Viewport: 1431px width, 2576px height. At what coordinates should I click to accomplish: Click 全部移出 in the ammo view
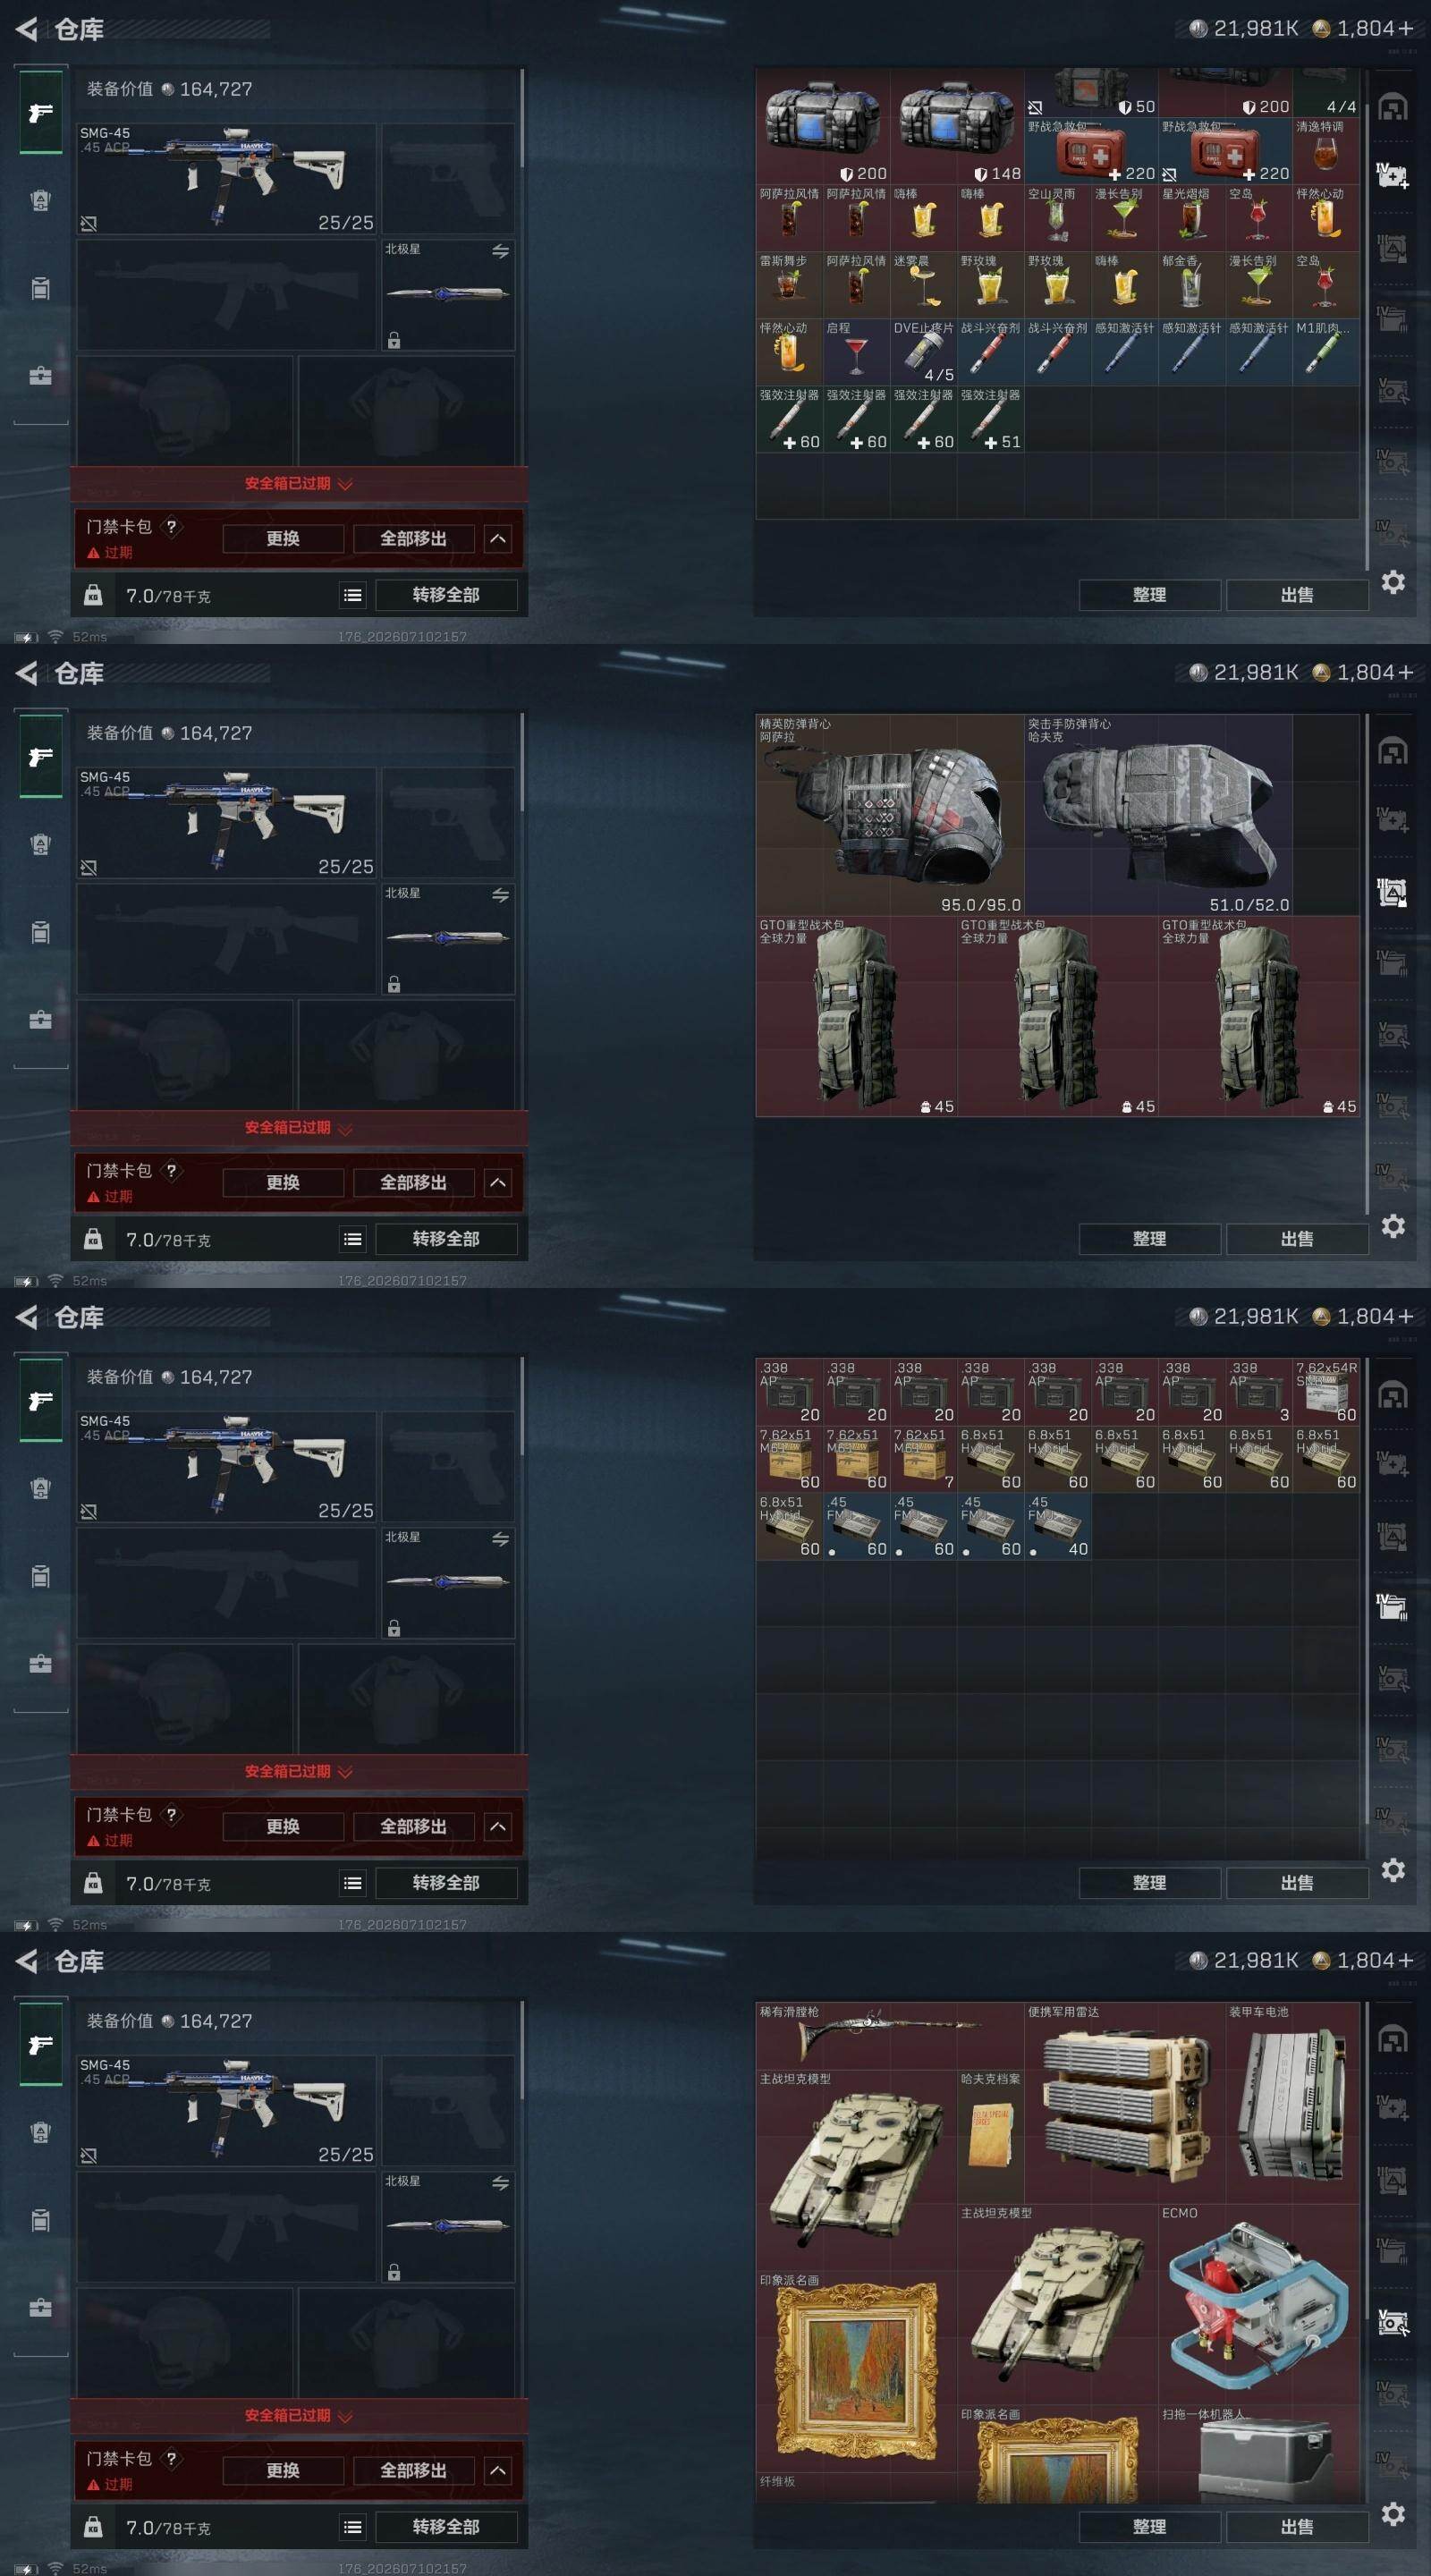413,1826
